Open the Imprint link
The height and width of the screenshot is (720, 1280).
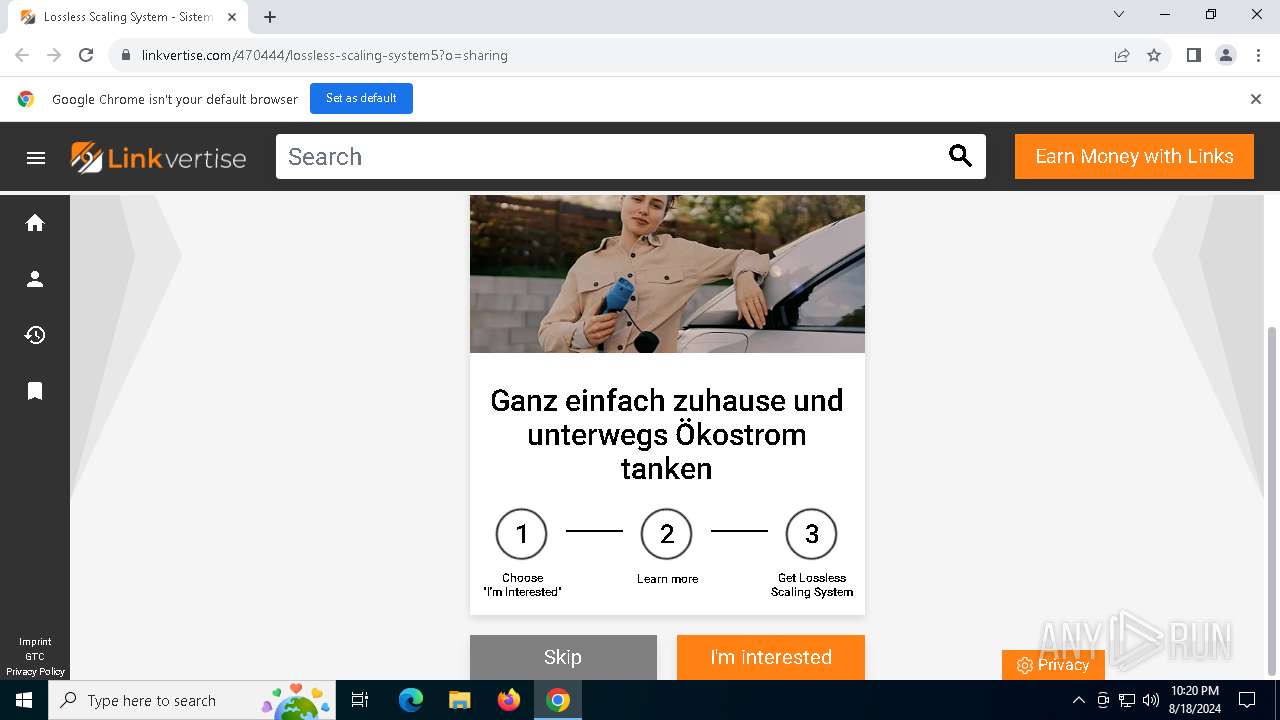(35, 642)
